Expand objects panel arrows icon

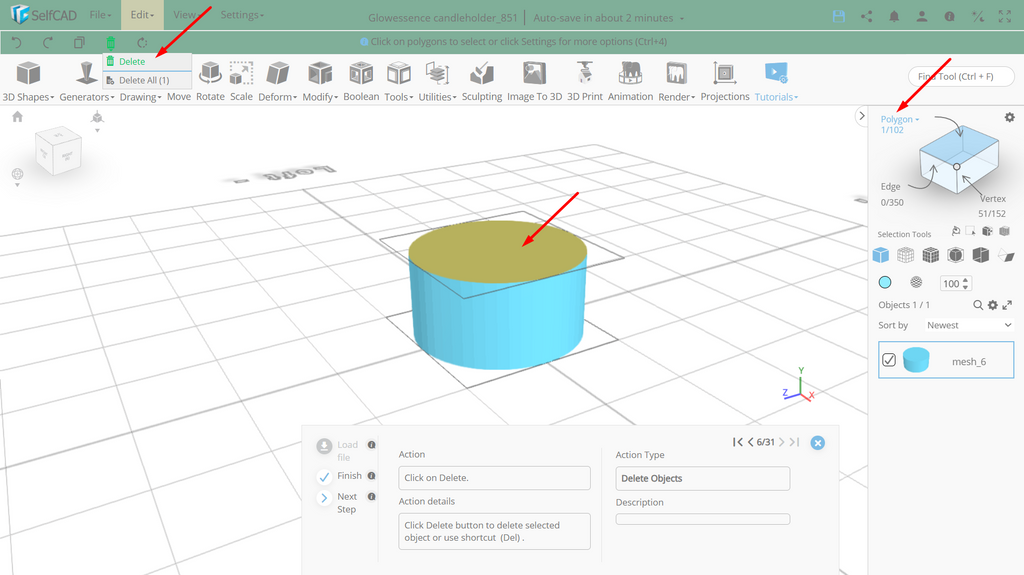[1007, 305]
